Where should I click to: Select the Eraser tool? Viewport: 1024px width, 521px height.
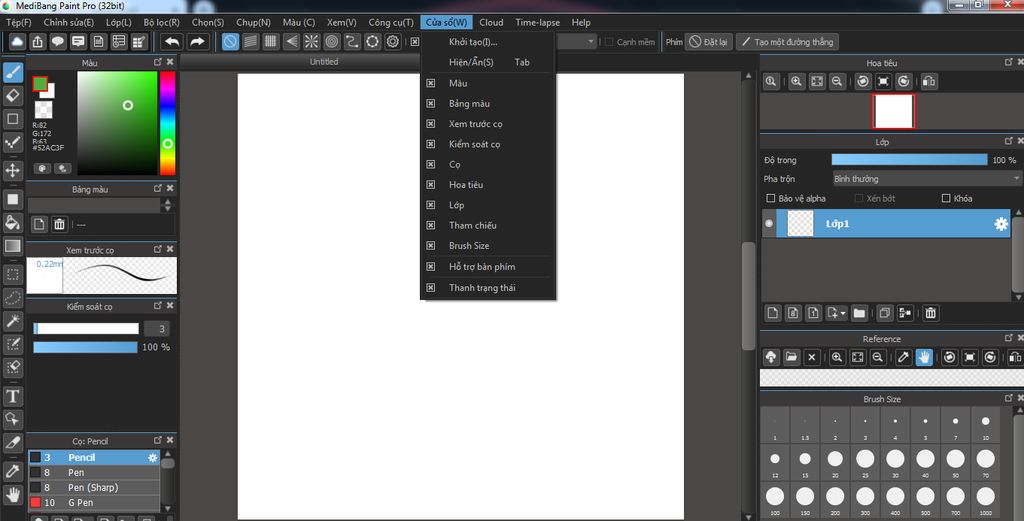coord(13,96)
